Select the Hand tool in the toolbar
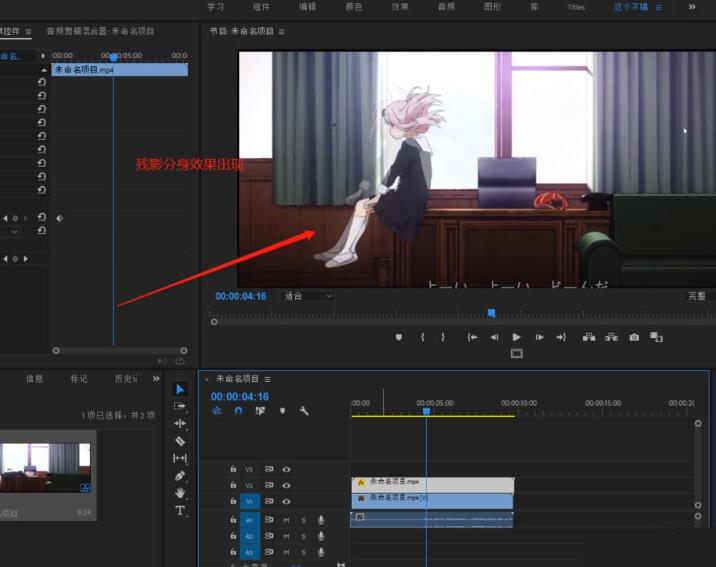 180,493
